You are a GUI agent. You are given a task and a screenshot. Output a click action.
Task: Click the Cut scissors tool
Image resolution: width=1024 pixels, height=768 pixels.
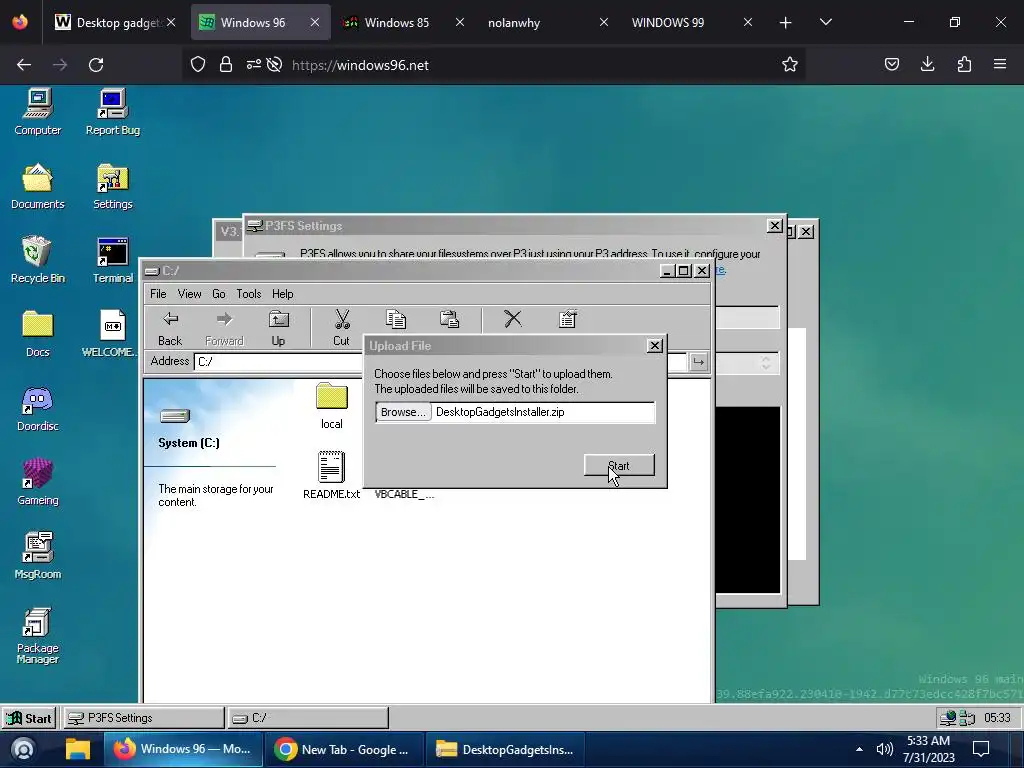(x=342, y=328)
